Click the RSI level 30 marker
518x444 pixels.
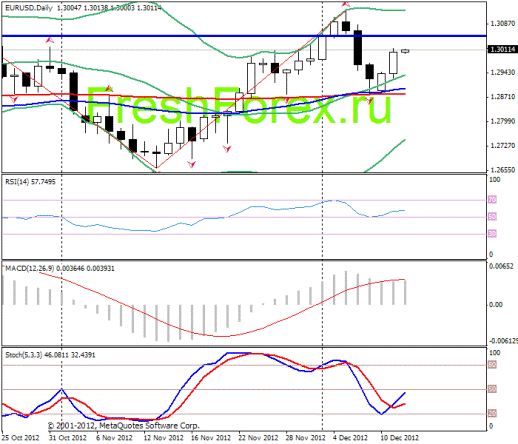pos(492,234)
